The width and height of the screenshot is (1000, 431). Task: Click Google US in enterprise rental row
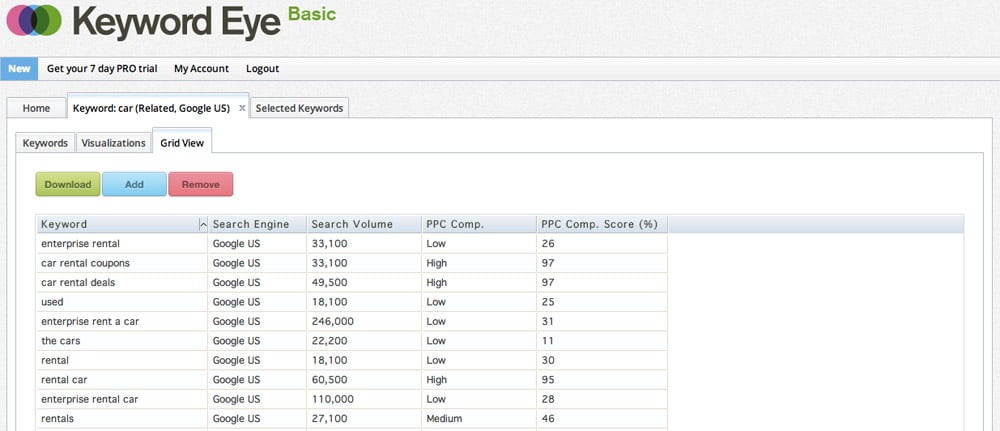(258, 244)
